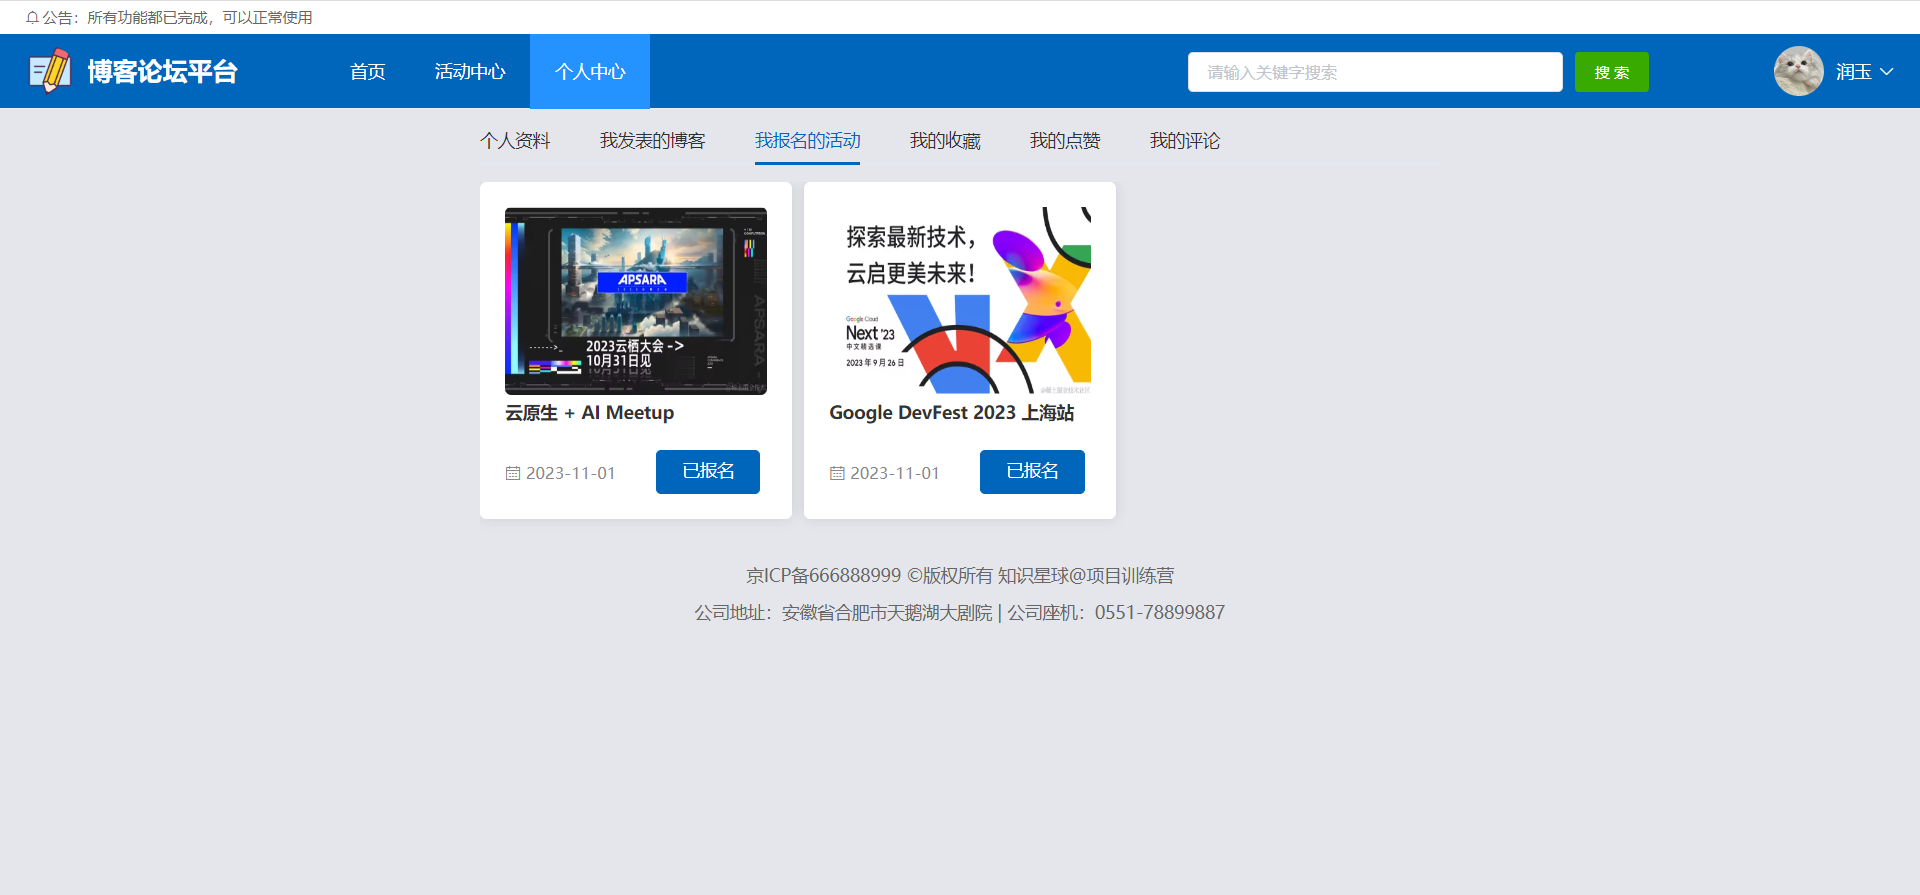Click the 2023-11-01 date on Meetup card
Viewport: 1920px width, 895px height.
(x=571, y=473)
